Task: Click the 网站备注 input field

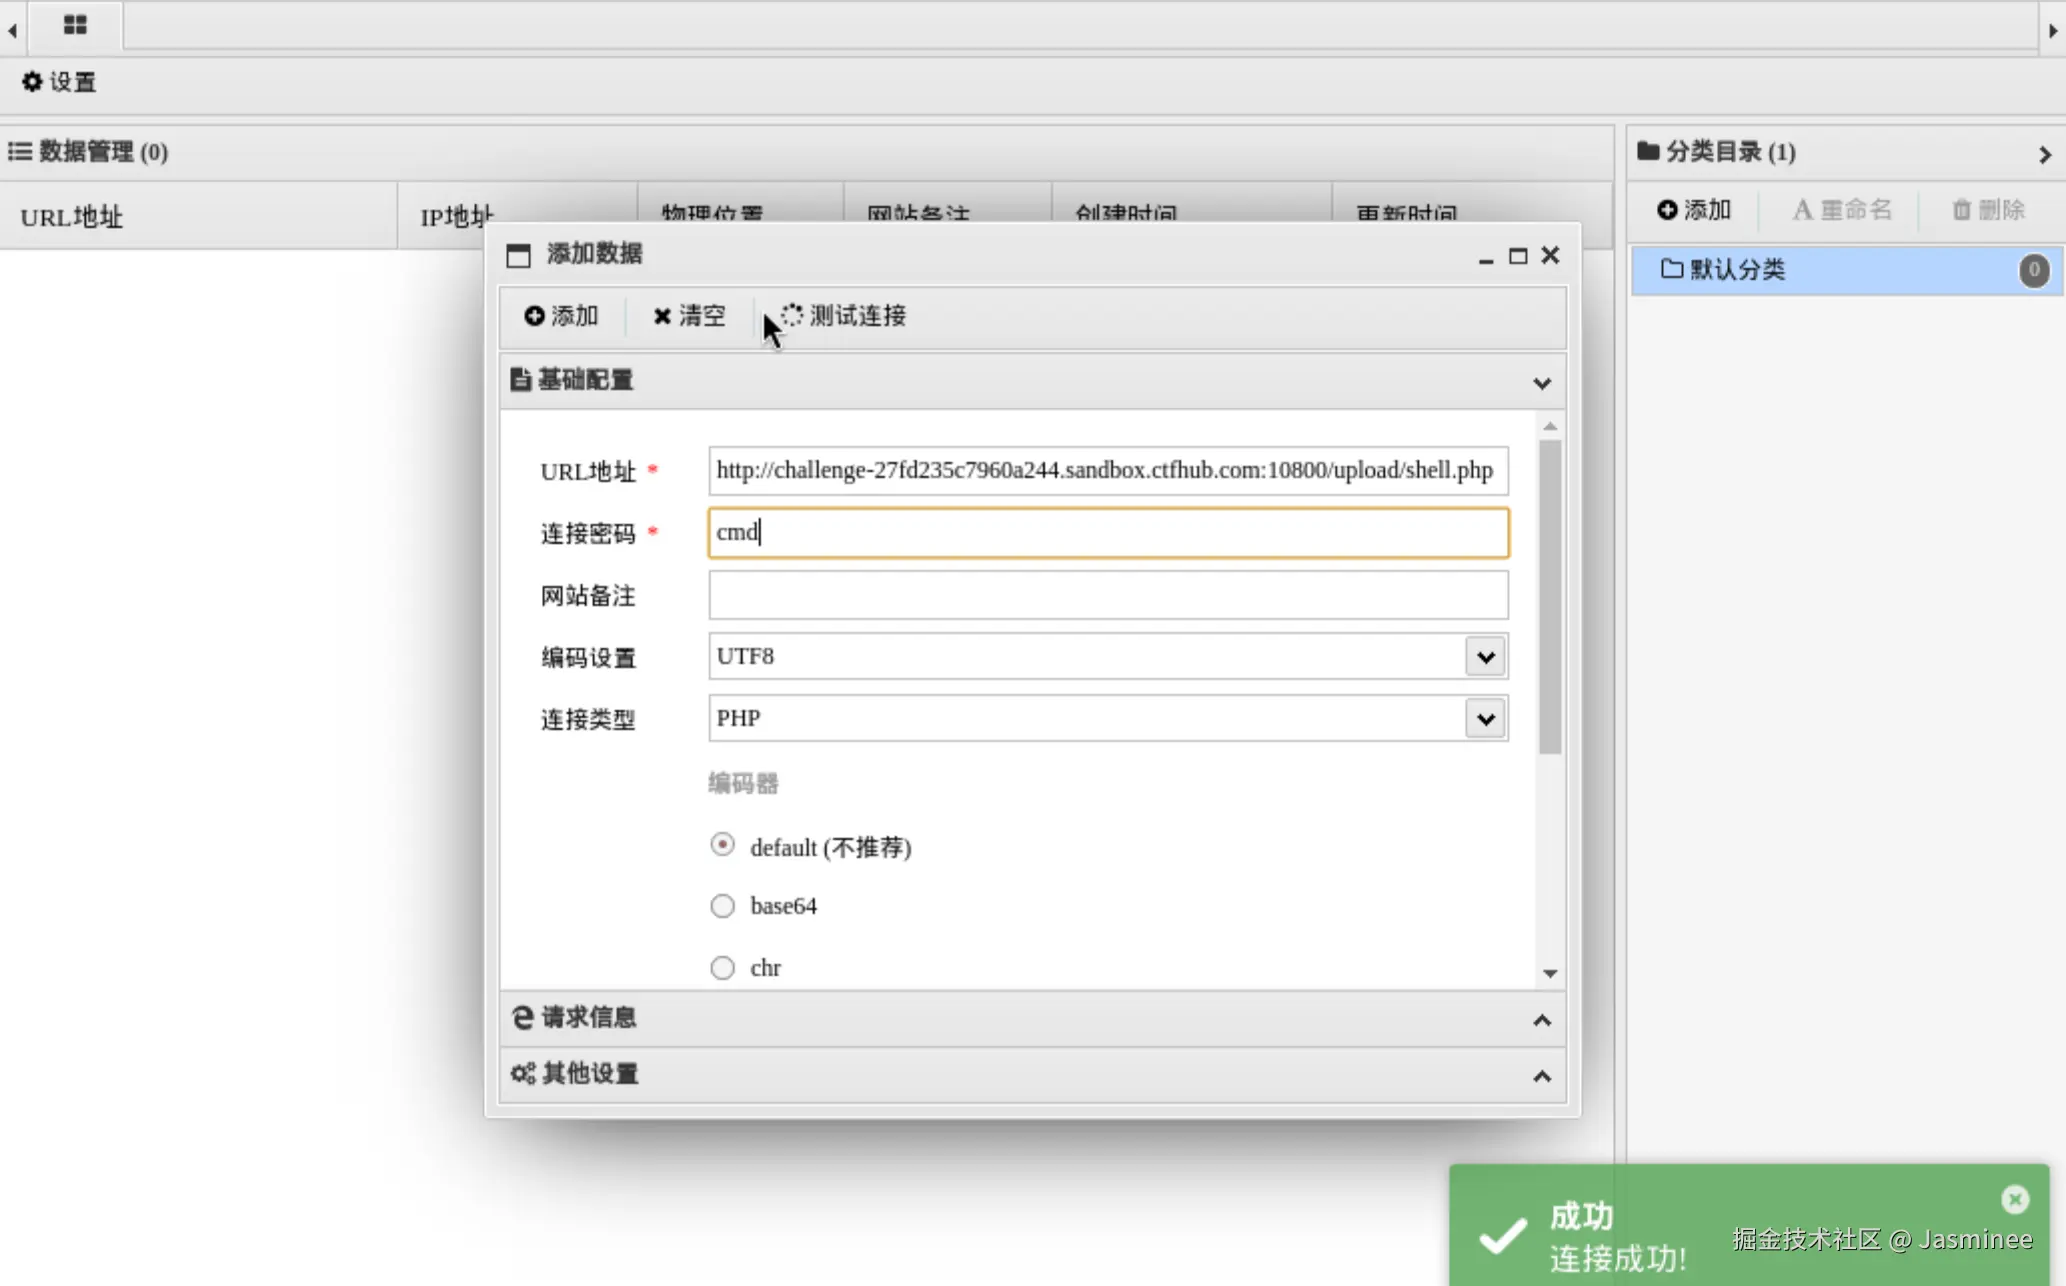Action: tap(1107, 595)
